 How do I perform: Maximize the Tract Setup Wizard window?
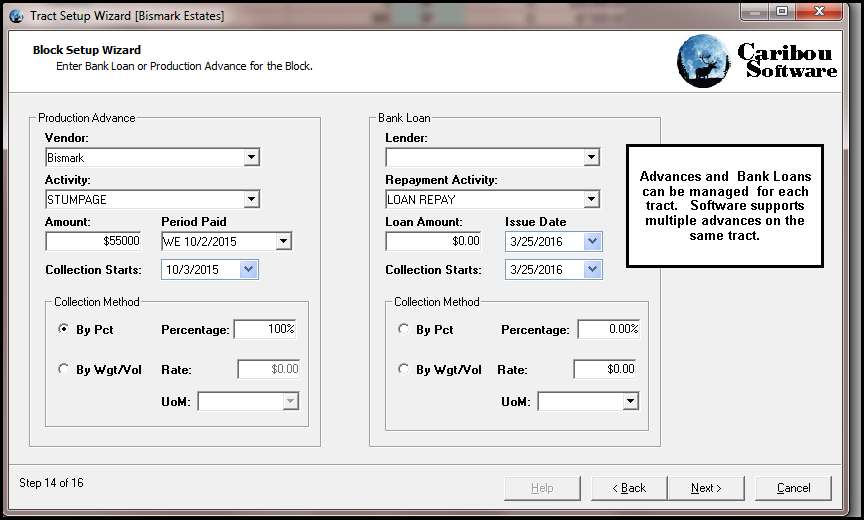(x=782, y=12)
